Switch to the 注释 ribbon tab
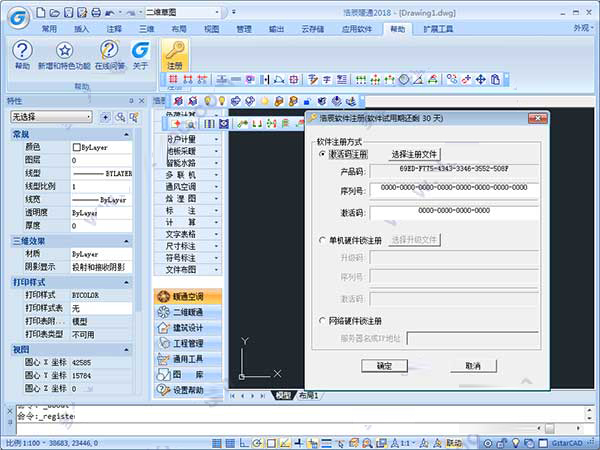Image resolution: width=600 pixels, height=450 pixels. click(114, 29)
